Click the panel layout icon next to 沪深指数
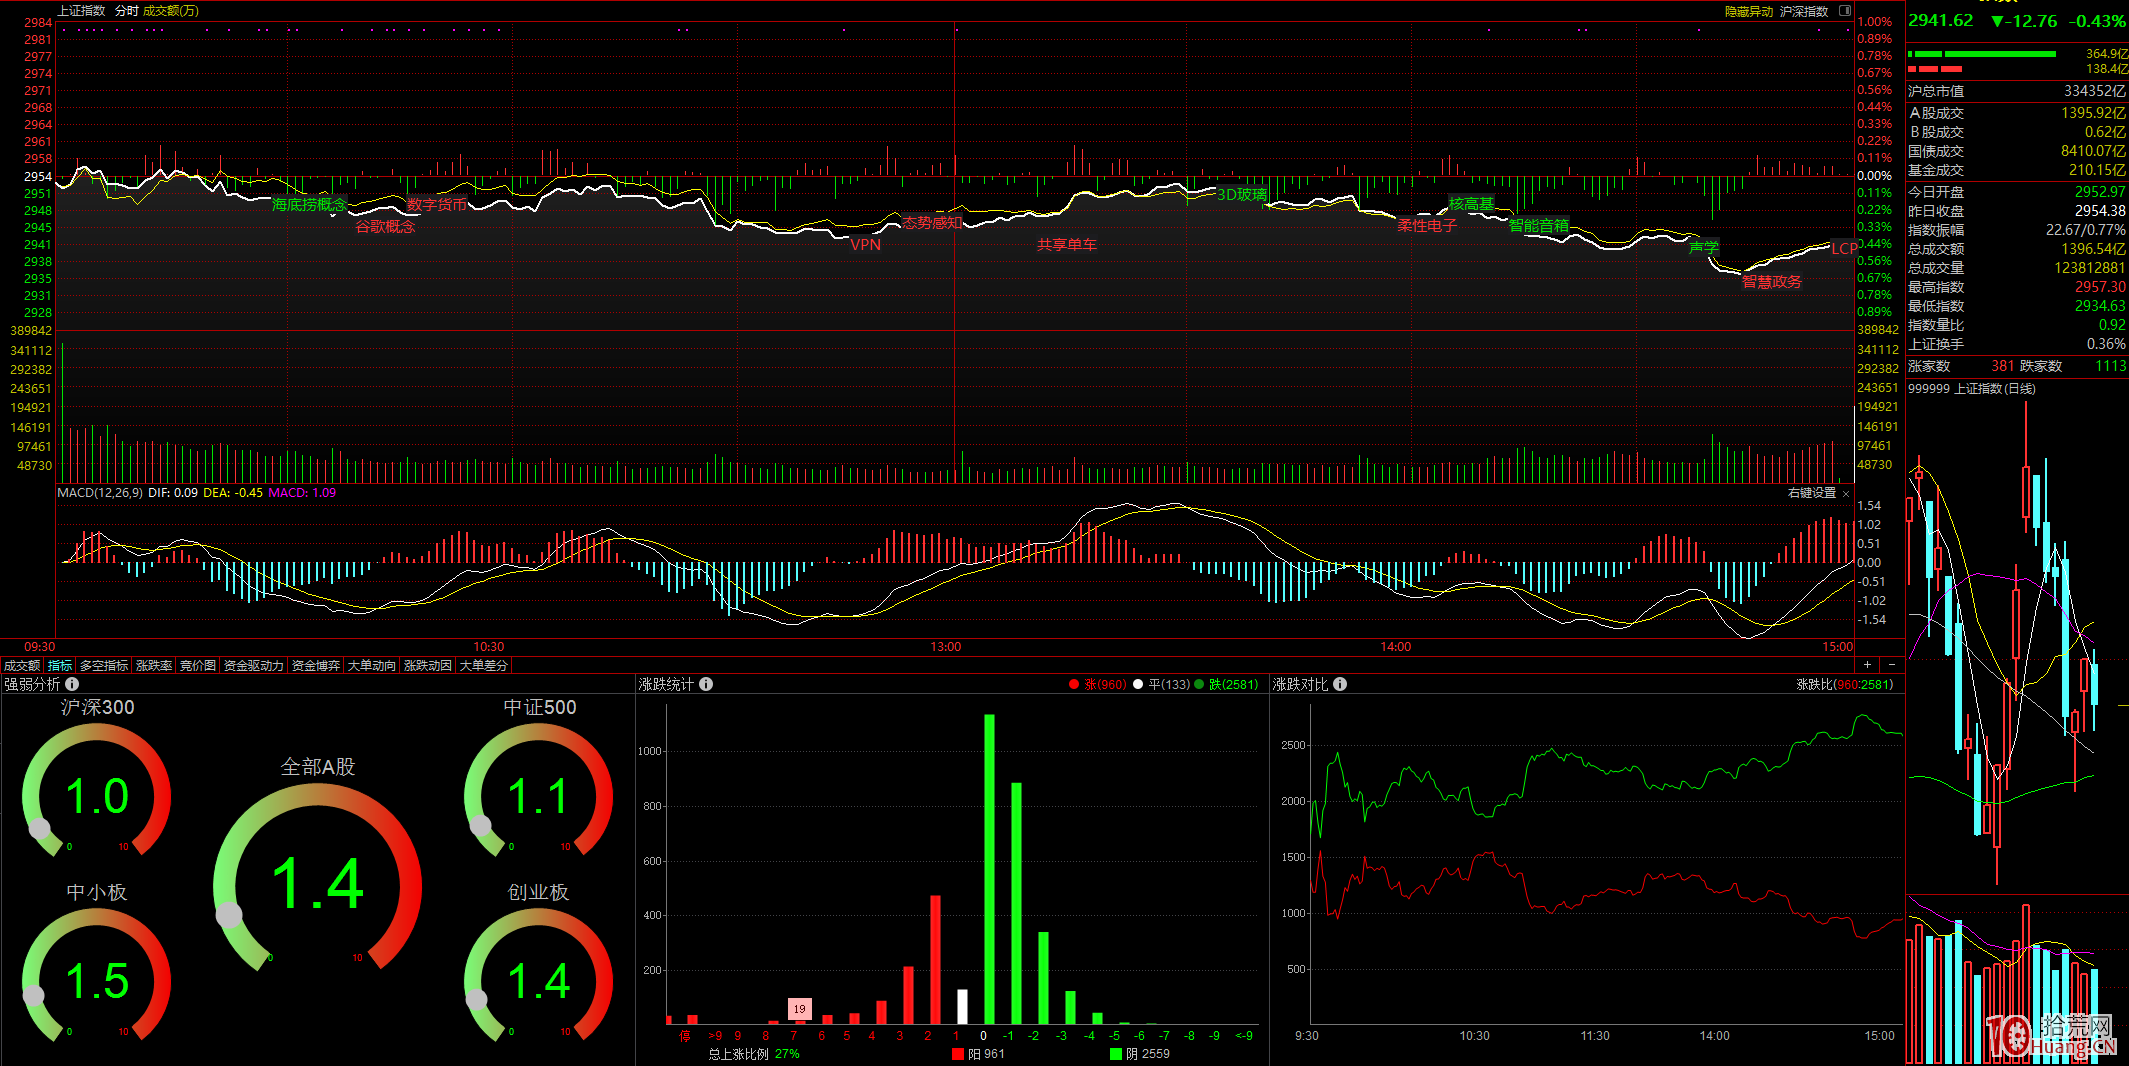This screenshot has width=2129, height=1066. click(x=1845, y=11)
